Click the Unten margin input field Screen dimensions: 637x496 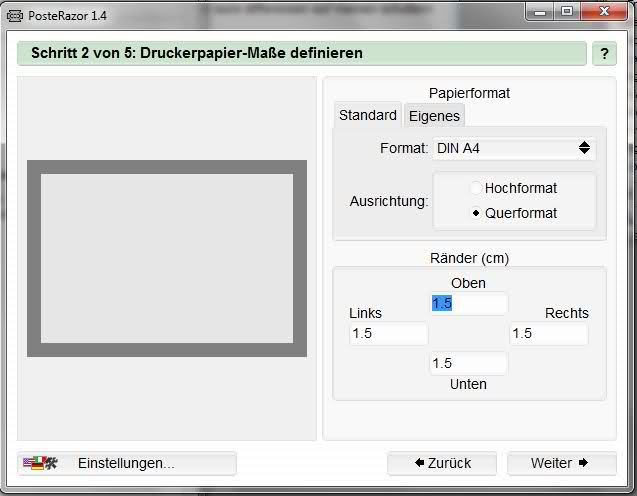(469, 363)
